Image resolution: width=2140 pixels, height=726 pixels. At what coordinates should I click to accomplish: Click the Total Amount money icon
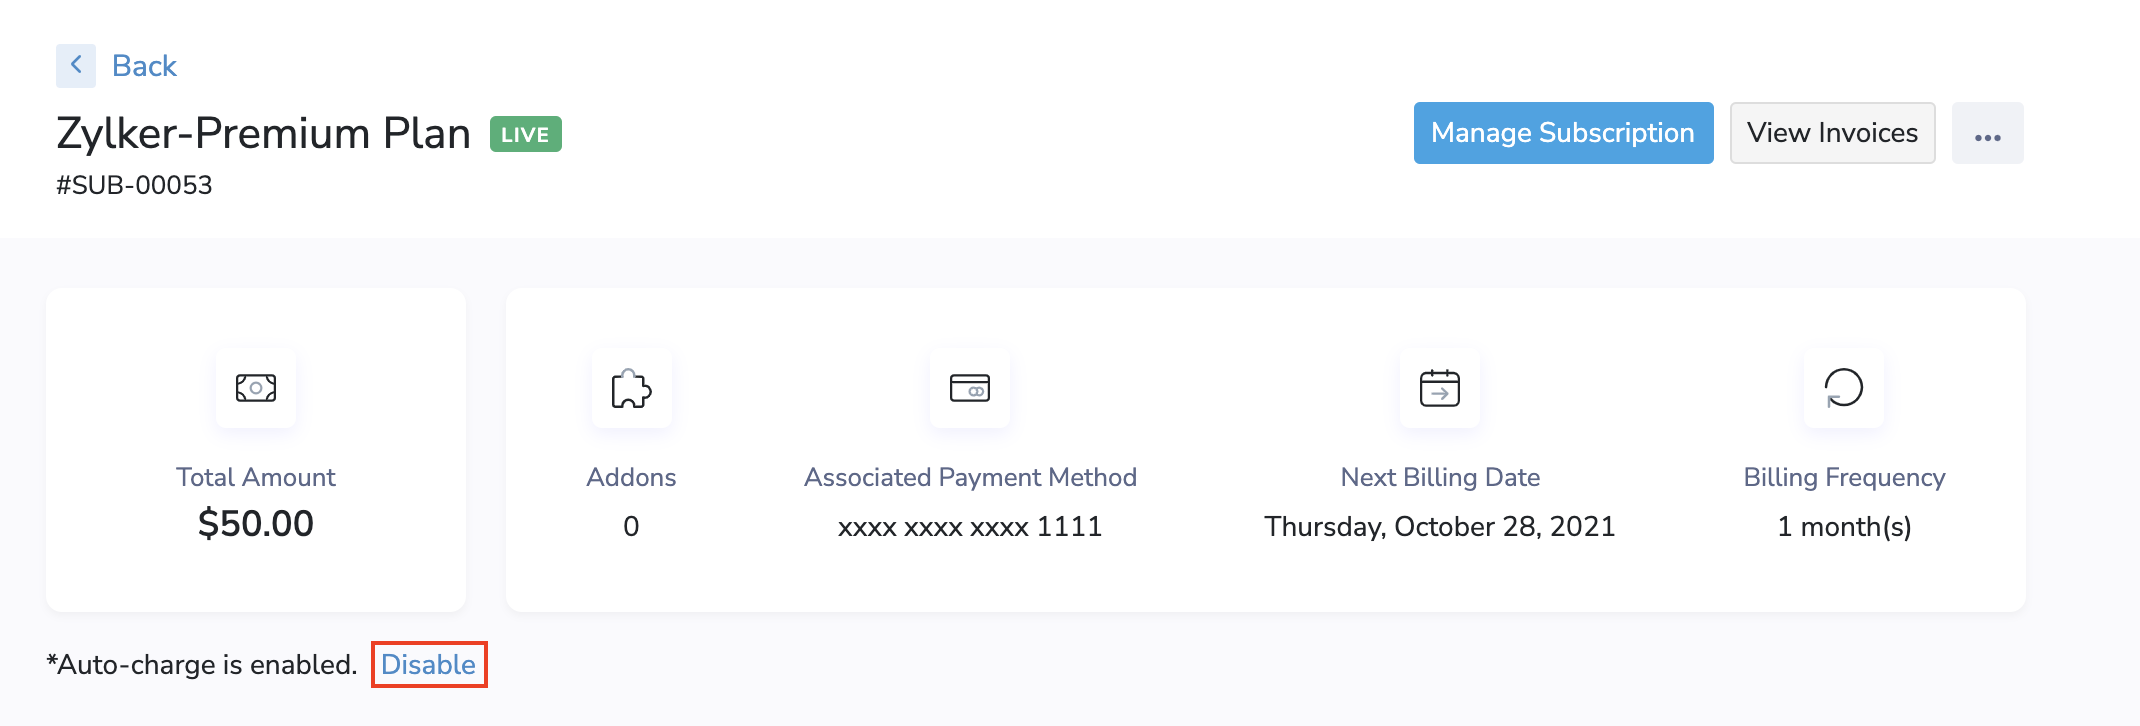[x=256, y=388]
